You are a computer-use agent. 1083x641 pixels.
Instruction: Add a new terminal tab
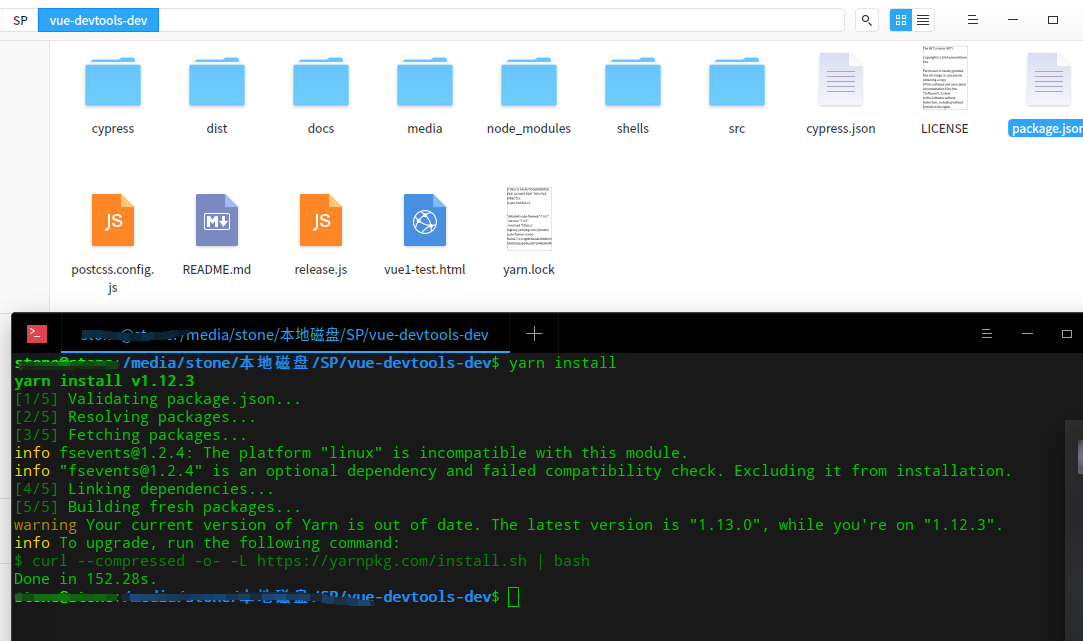coord(534,334)
